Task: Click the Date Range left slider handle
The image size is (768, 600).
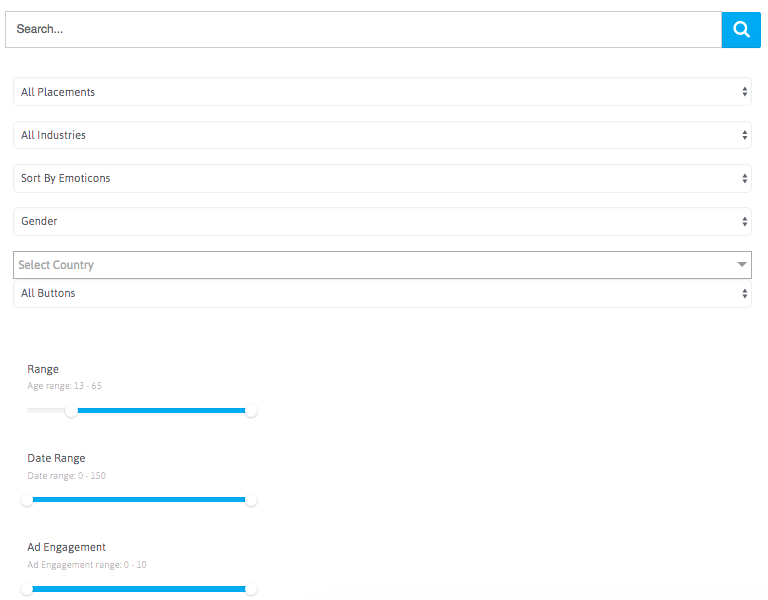Action: pos(27,500)
